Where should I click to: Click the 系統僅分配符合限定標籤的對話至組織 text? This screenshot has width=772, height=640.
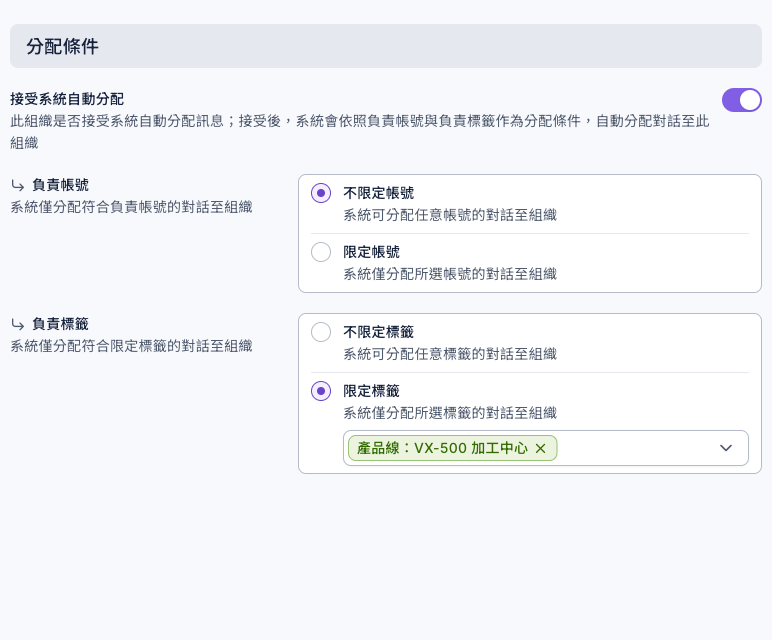pos(131,346)
